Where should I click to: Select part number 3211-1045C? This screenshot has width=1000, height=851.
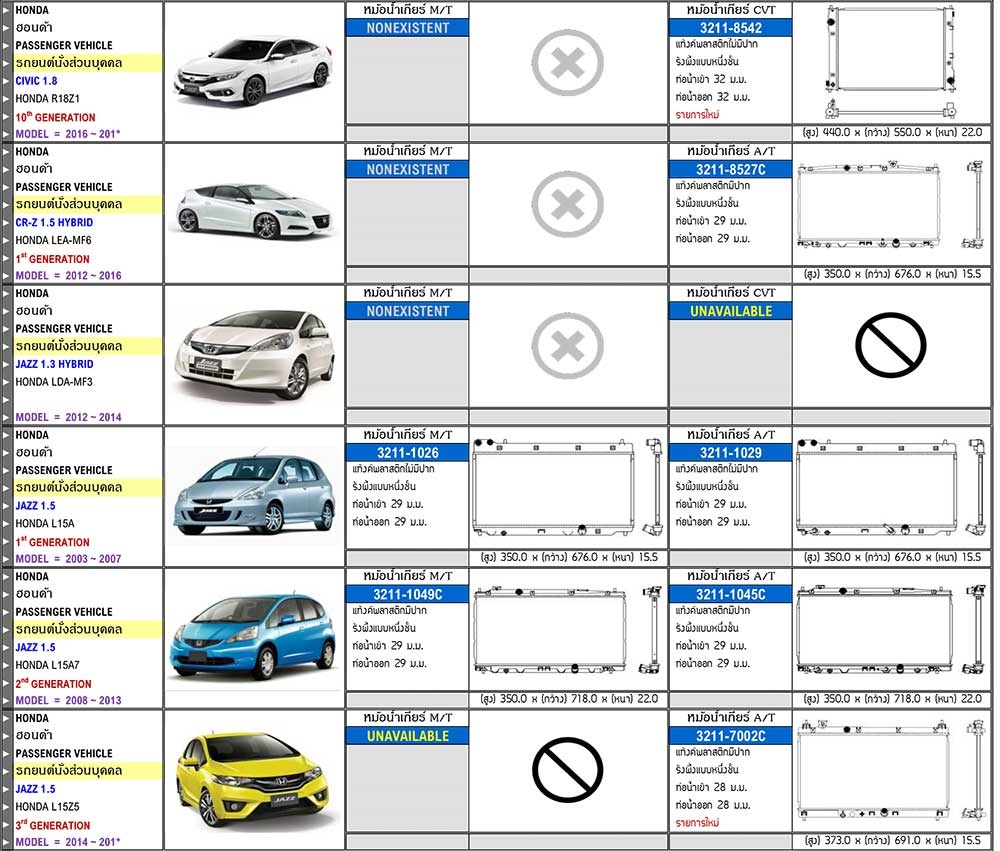(x=731, y=595)
